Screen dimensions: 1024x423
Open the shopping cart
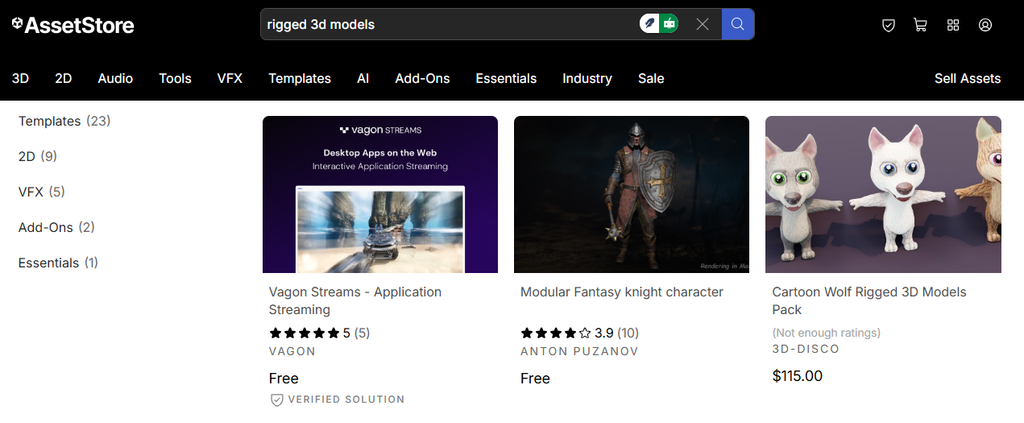[920, 25]
